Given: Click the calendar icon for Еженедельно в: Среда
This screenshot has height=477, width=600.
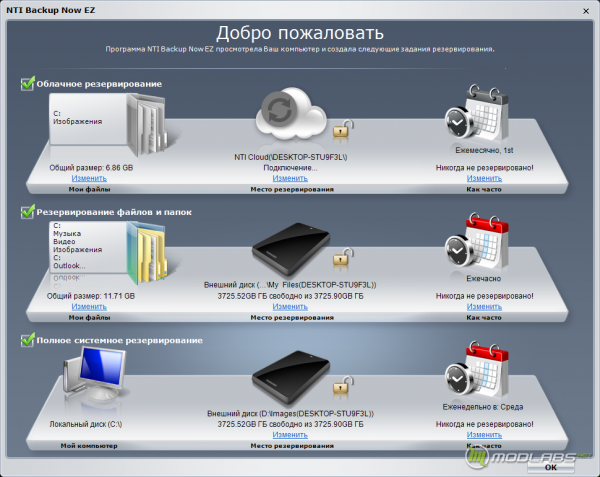Looking at the screenshot, I should [476, 369].
